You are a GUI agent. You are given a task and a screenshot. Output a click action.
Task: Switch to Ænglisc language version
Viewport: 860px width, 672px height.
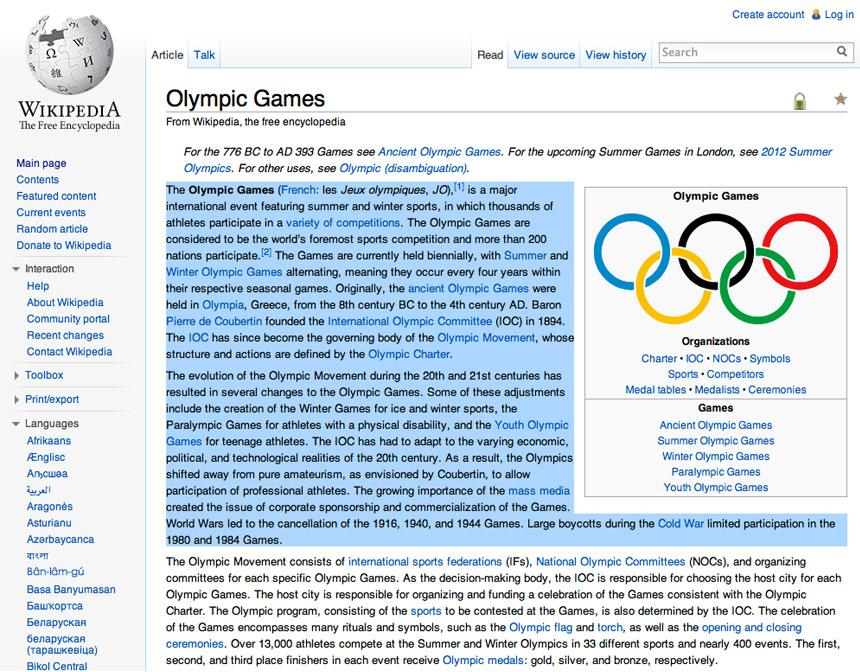[46, 457]
